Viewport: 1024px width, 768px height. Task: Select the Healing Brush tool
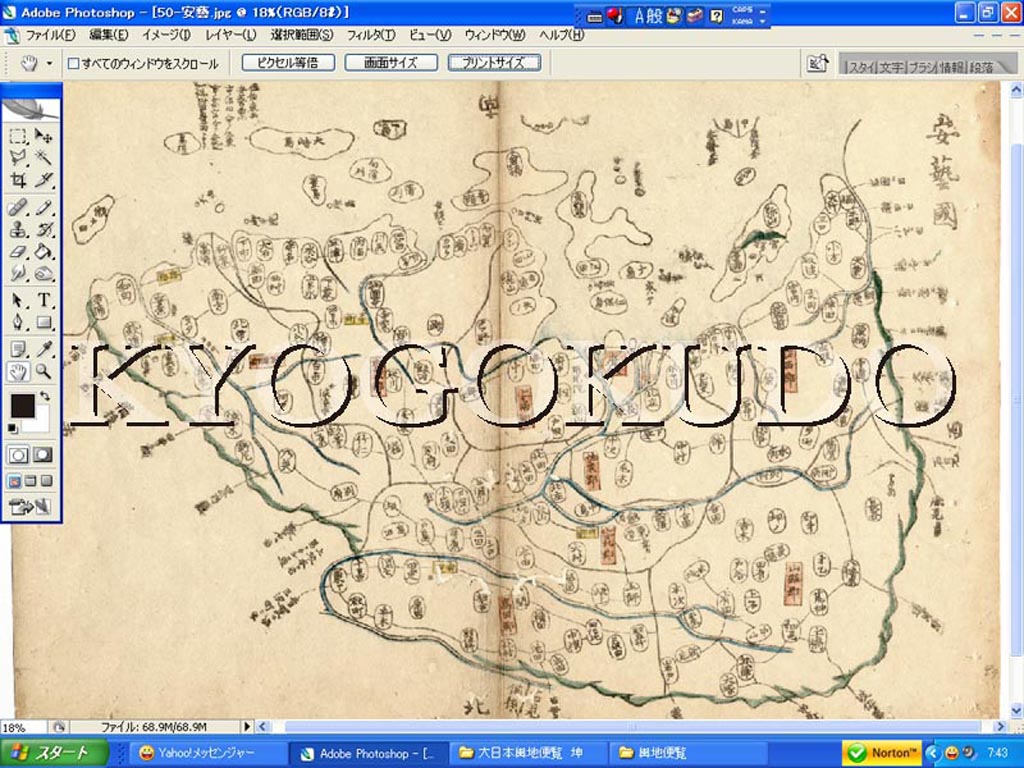(18, 208)
